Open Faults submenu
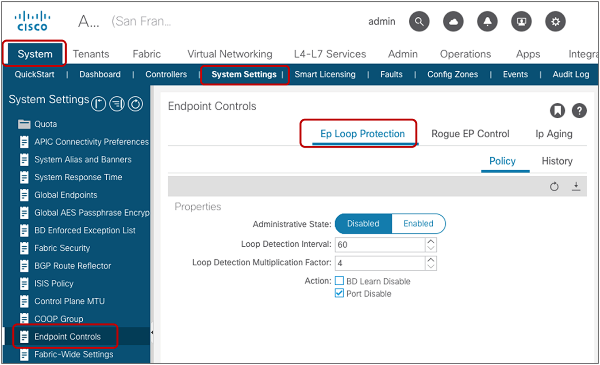Screen dimensions: 600x365 click(391, 74)
